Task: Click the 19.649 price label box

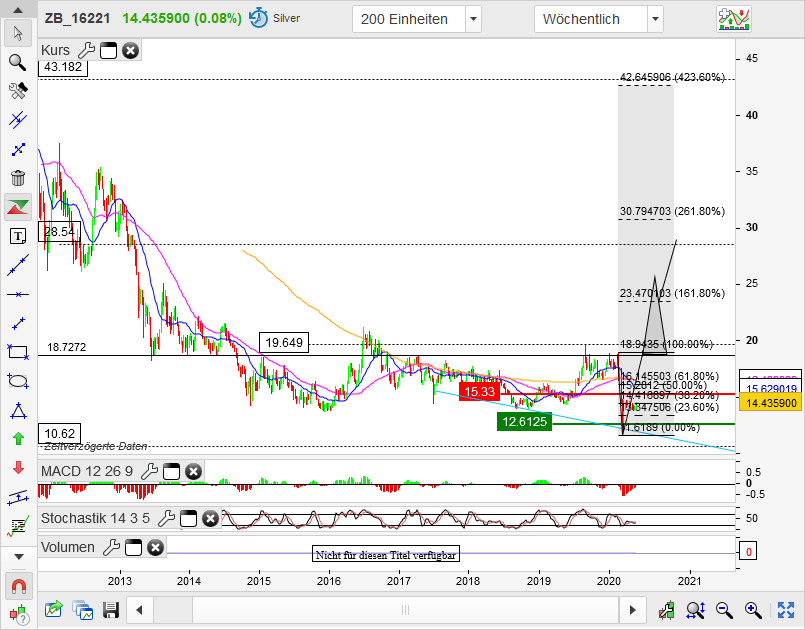Action: pos(284,342)
